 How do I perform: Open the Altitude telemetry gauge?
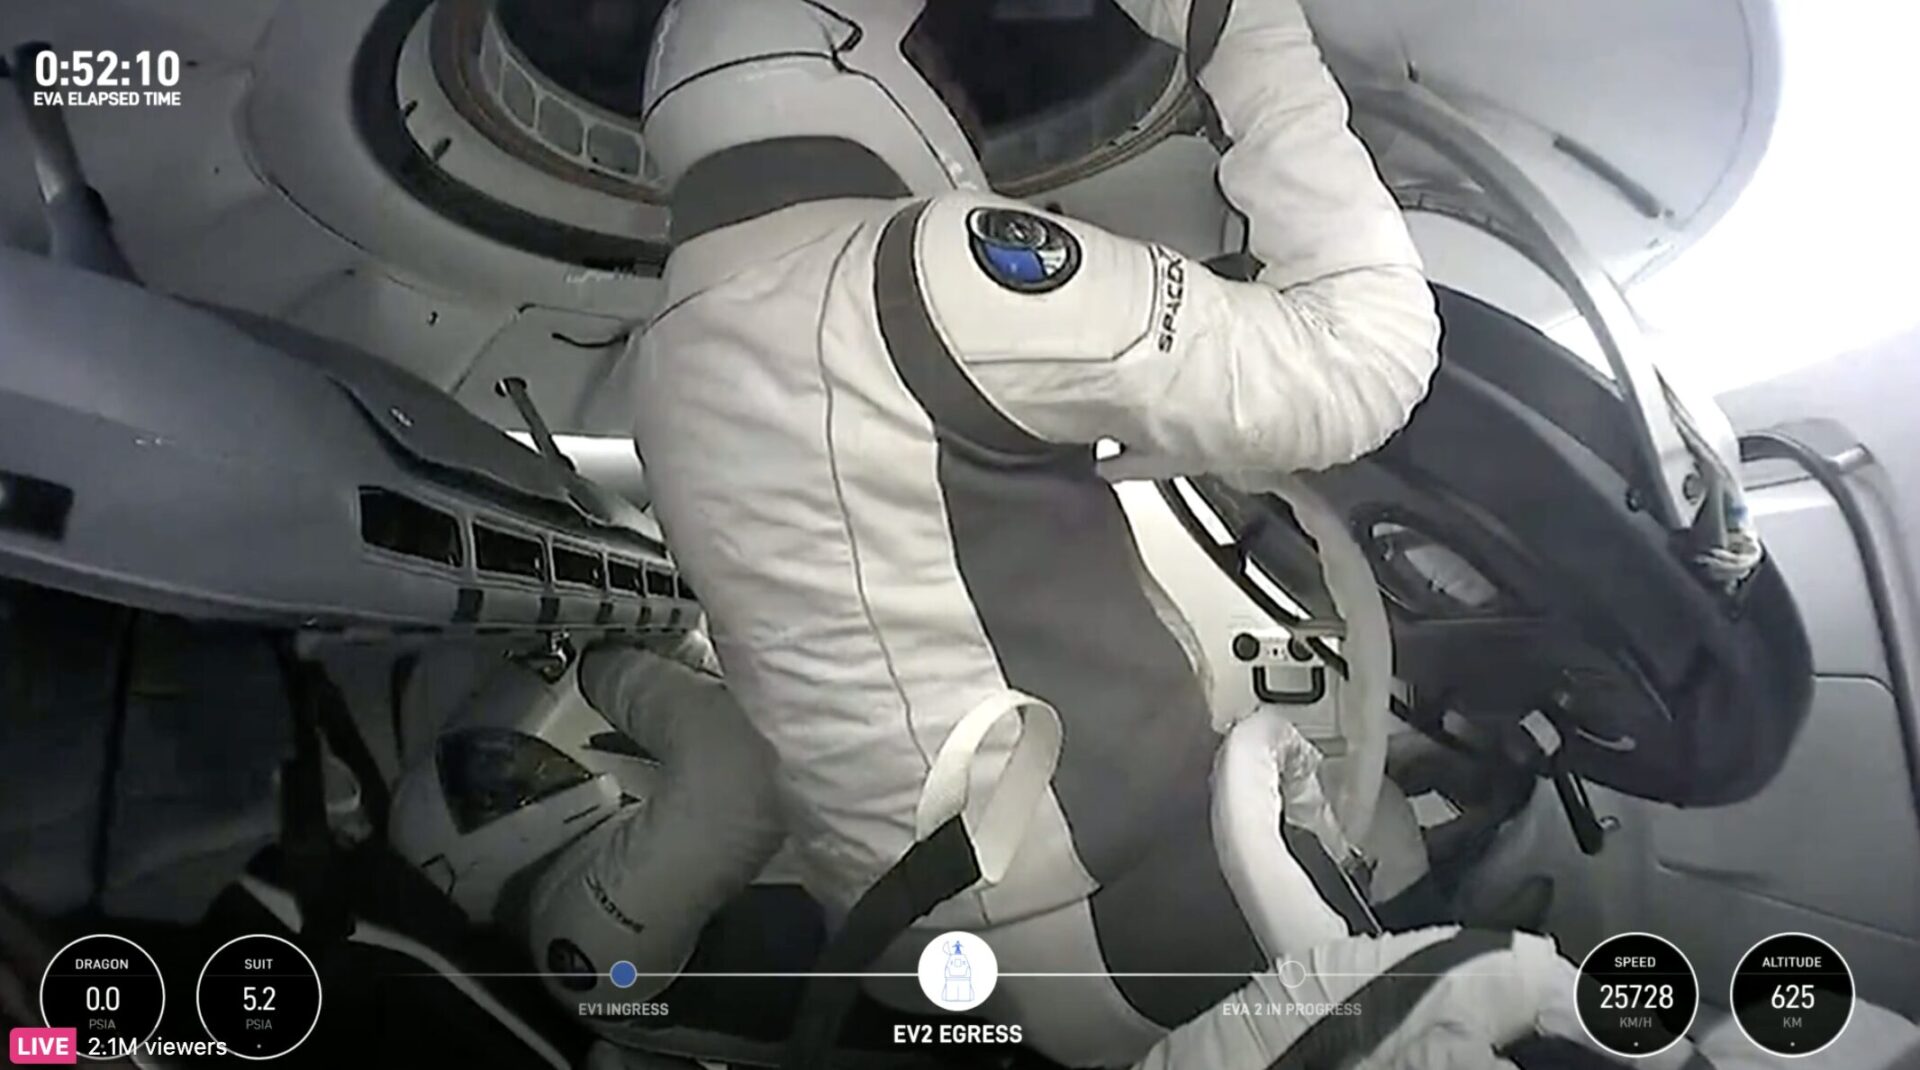(x=1791, y=994)
